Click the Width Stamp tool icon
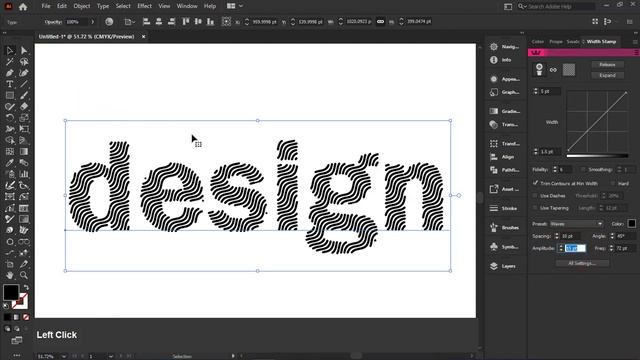640x360 pixels. (539, 69)
